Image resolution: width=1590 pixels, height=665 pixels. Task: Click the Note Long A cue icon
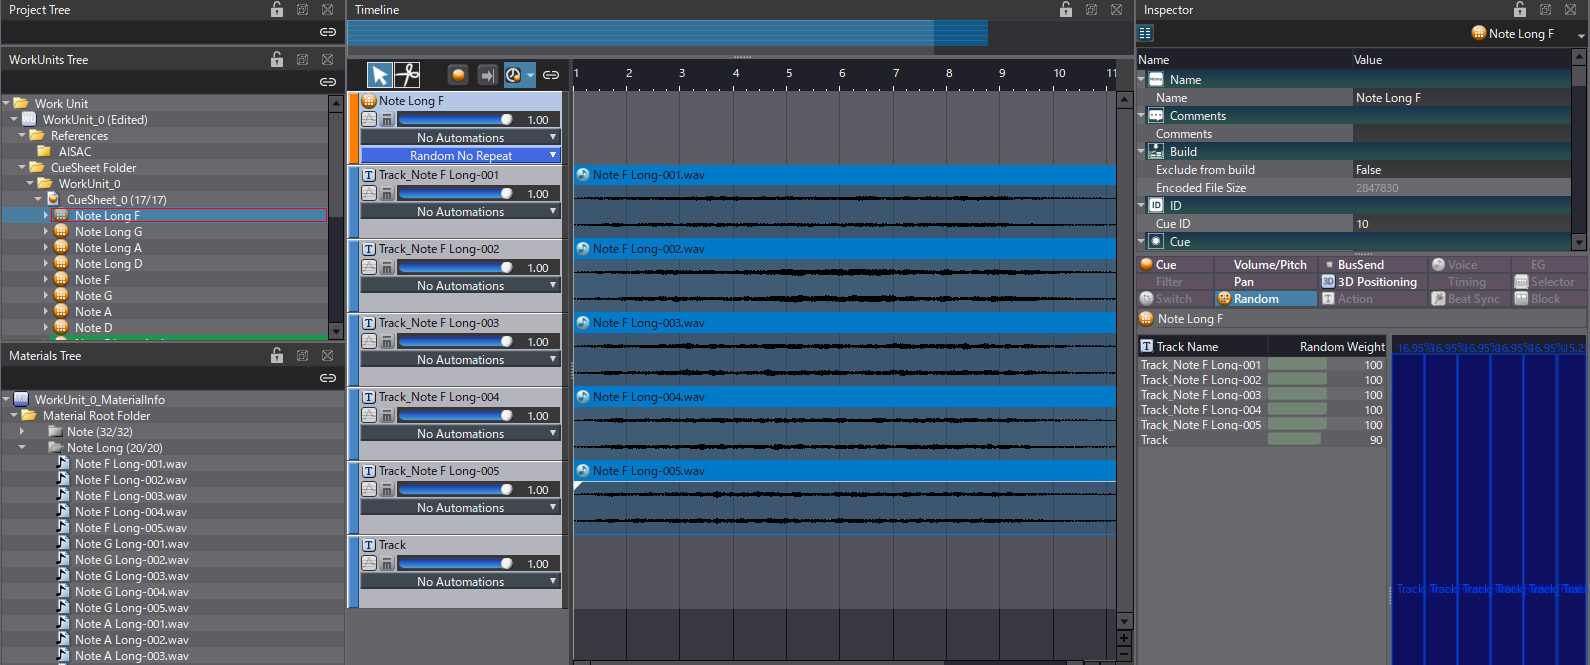pyautogui.click(x=61, y=247)
